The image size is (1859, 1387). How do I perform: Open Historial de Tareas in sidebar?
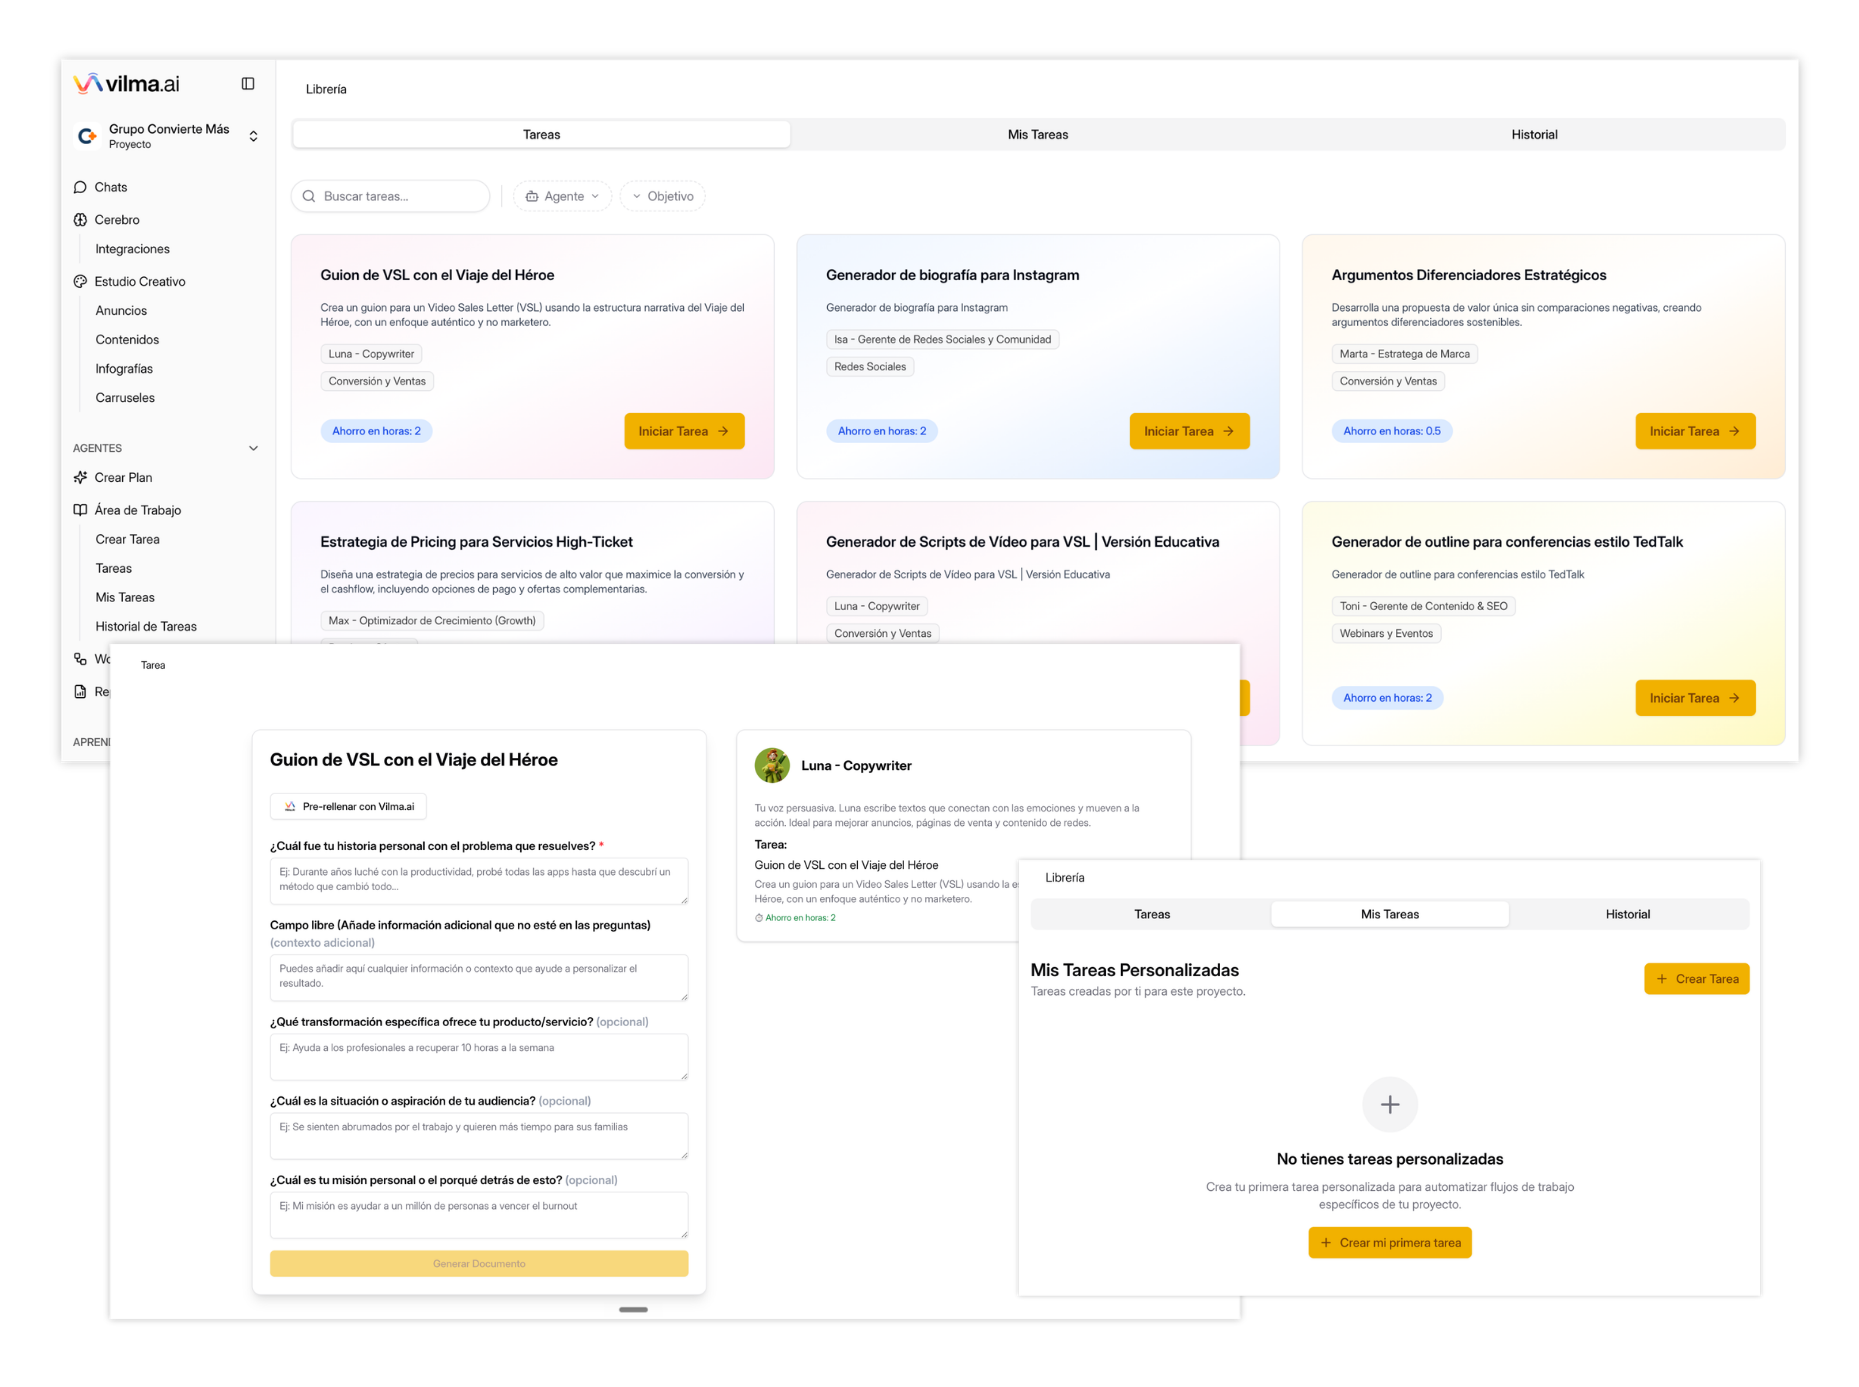click(x=146, y=626)
